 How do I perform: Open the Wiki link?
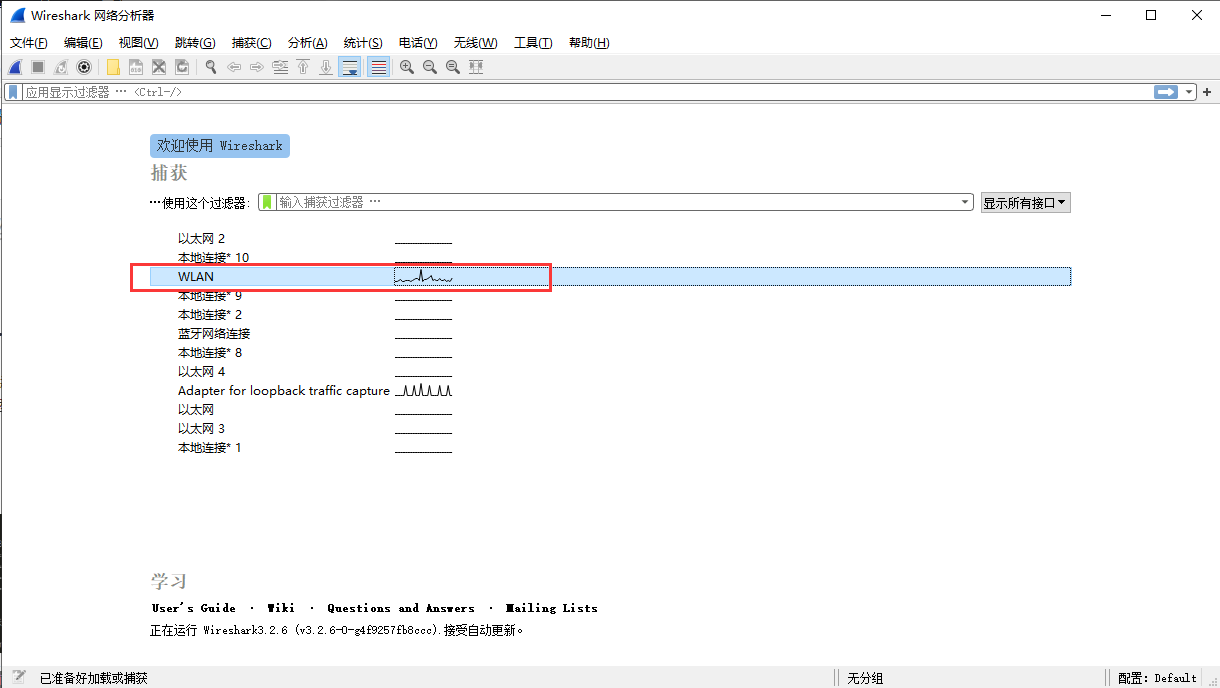point(281,608)
